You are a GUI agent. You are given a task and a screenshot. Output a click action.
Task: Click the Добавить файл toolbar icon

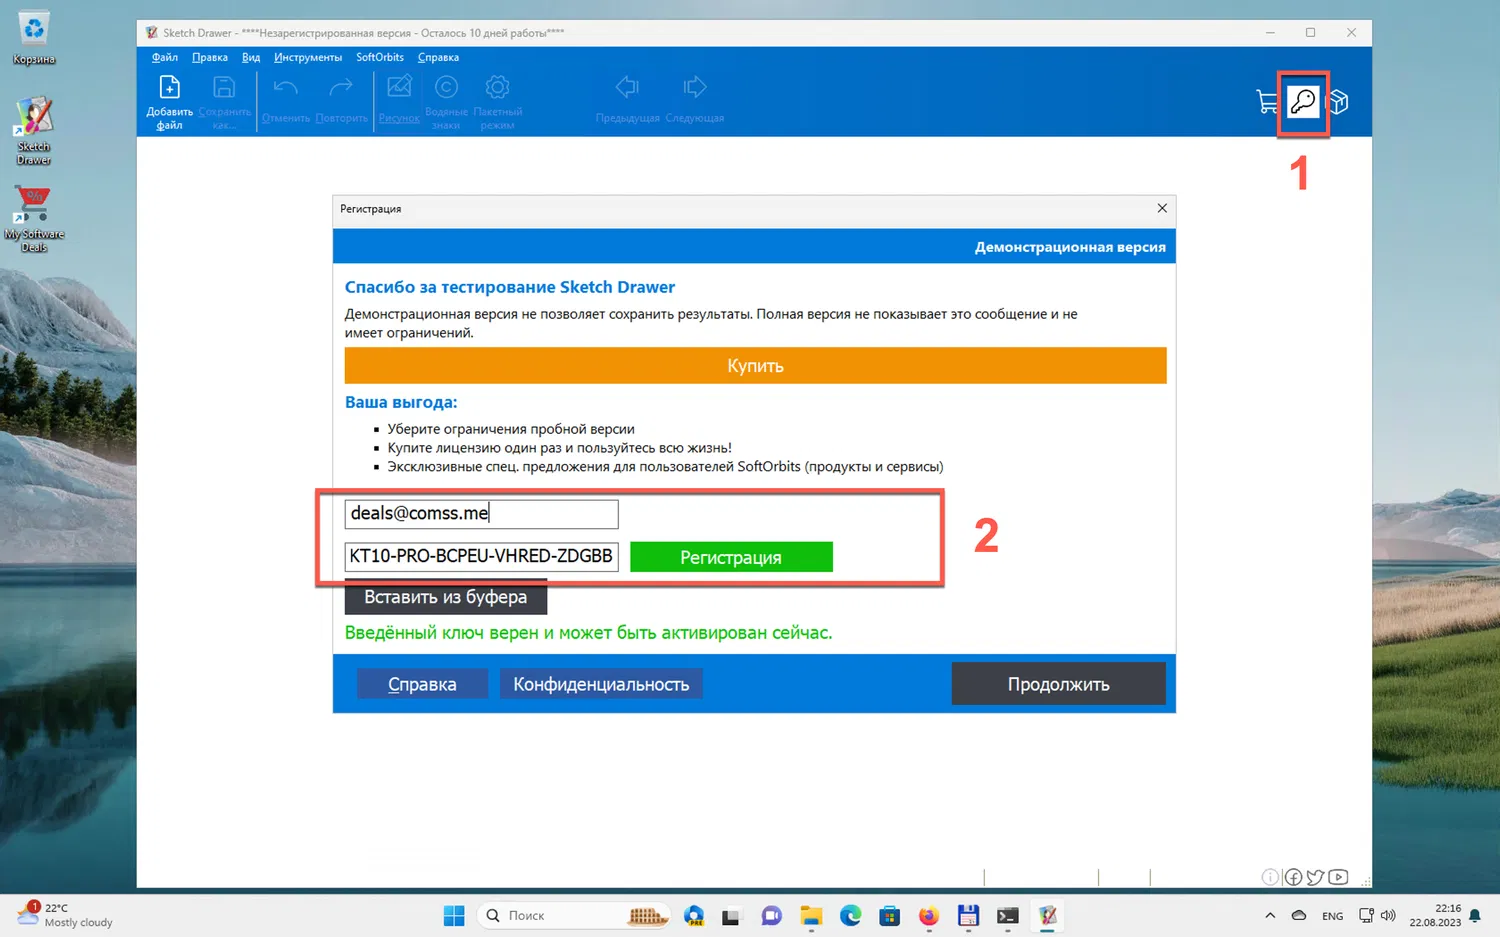point(169,102)
